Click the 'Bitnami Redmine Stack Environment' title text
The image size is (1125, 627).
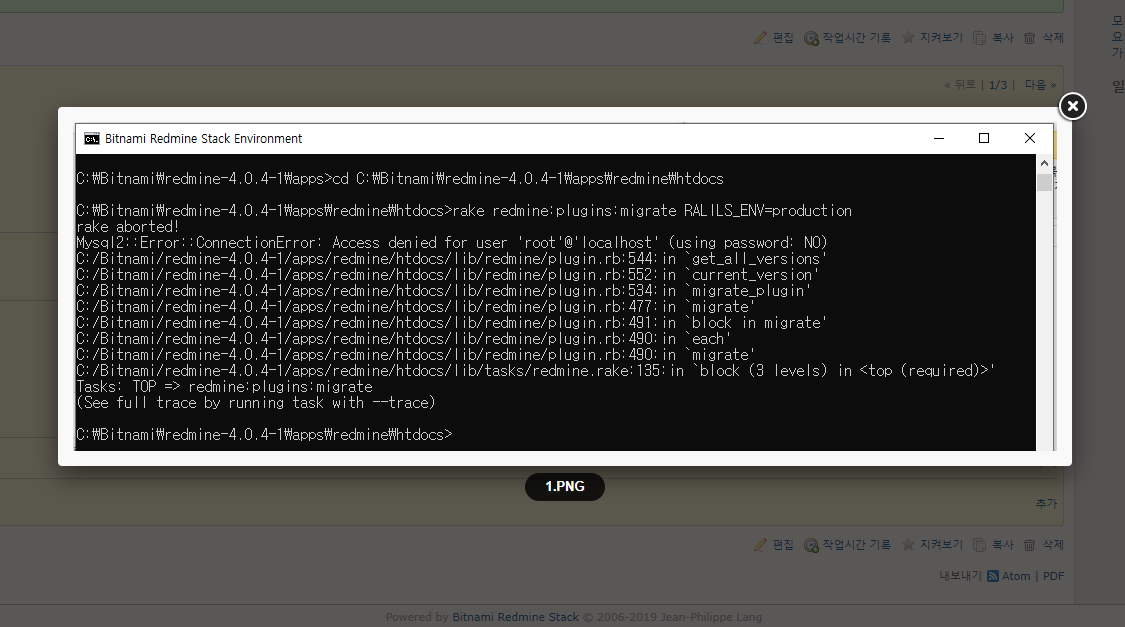pos(204,138)
